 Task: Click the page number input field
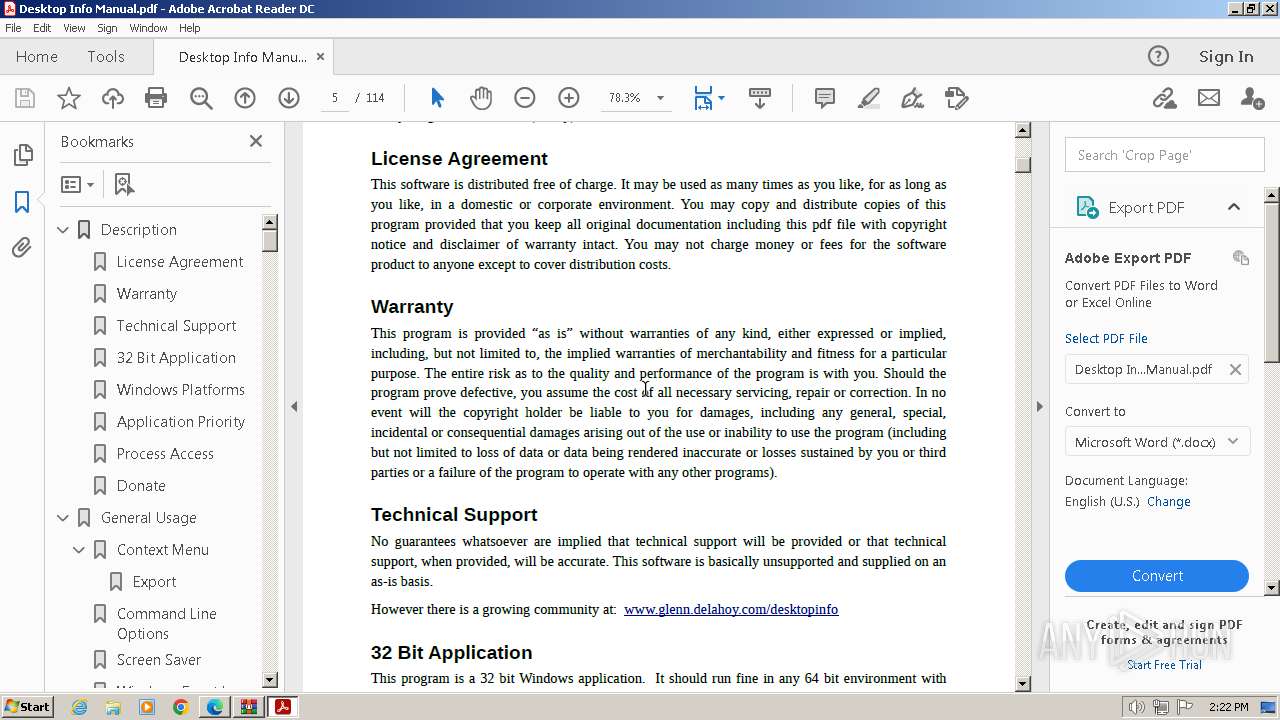tap(335, 98)
